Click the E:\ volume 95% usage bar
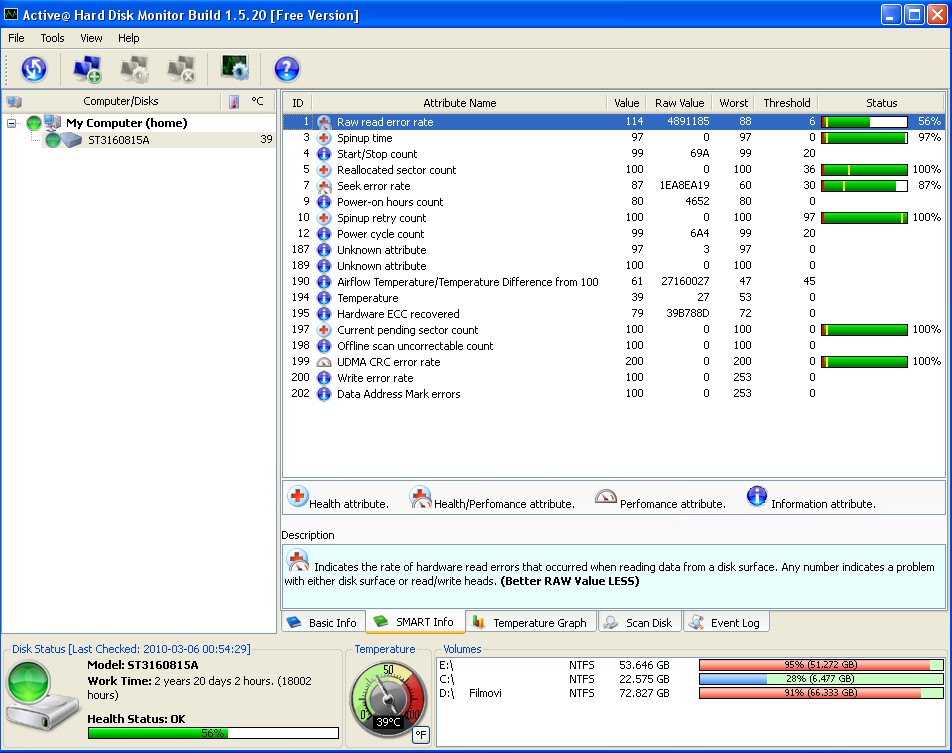Viewport: 952px width, 753px height. [821, 665]
